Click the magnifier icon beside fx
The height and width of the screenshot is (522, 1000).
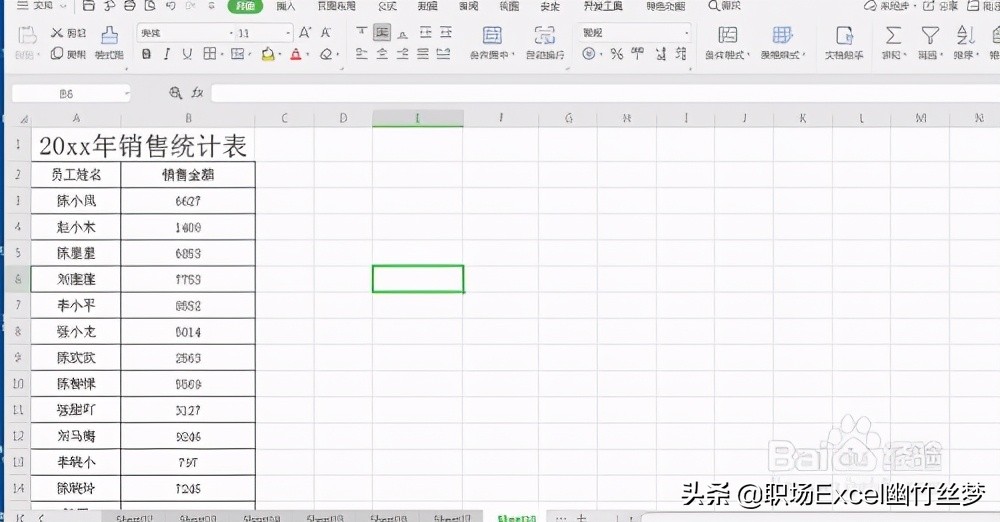tap(175, 93)
